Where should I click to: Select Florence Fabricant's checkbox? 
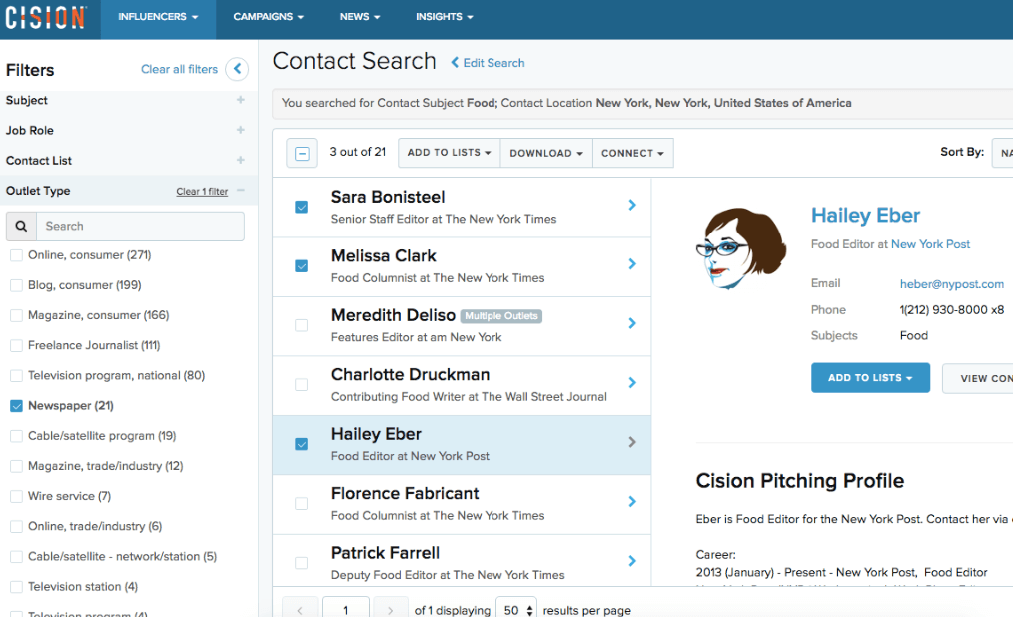302,503
